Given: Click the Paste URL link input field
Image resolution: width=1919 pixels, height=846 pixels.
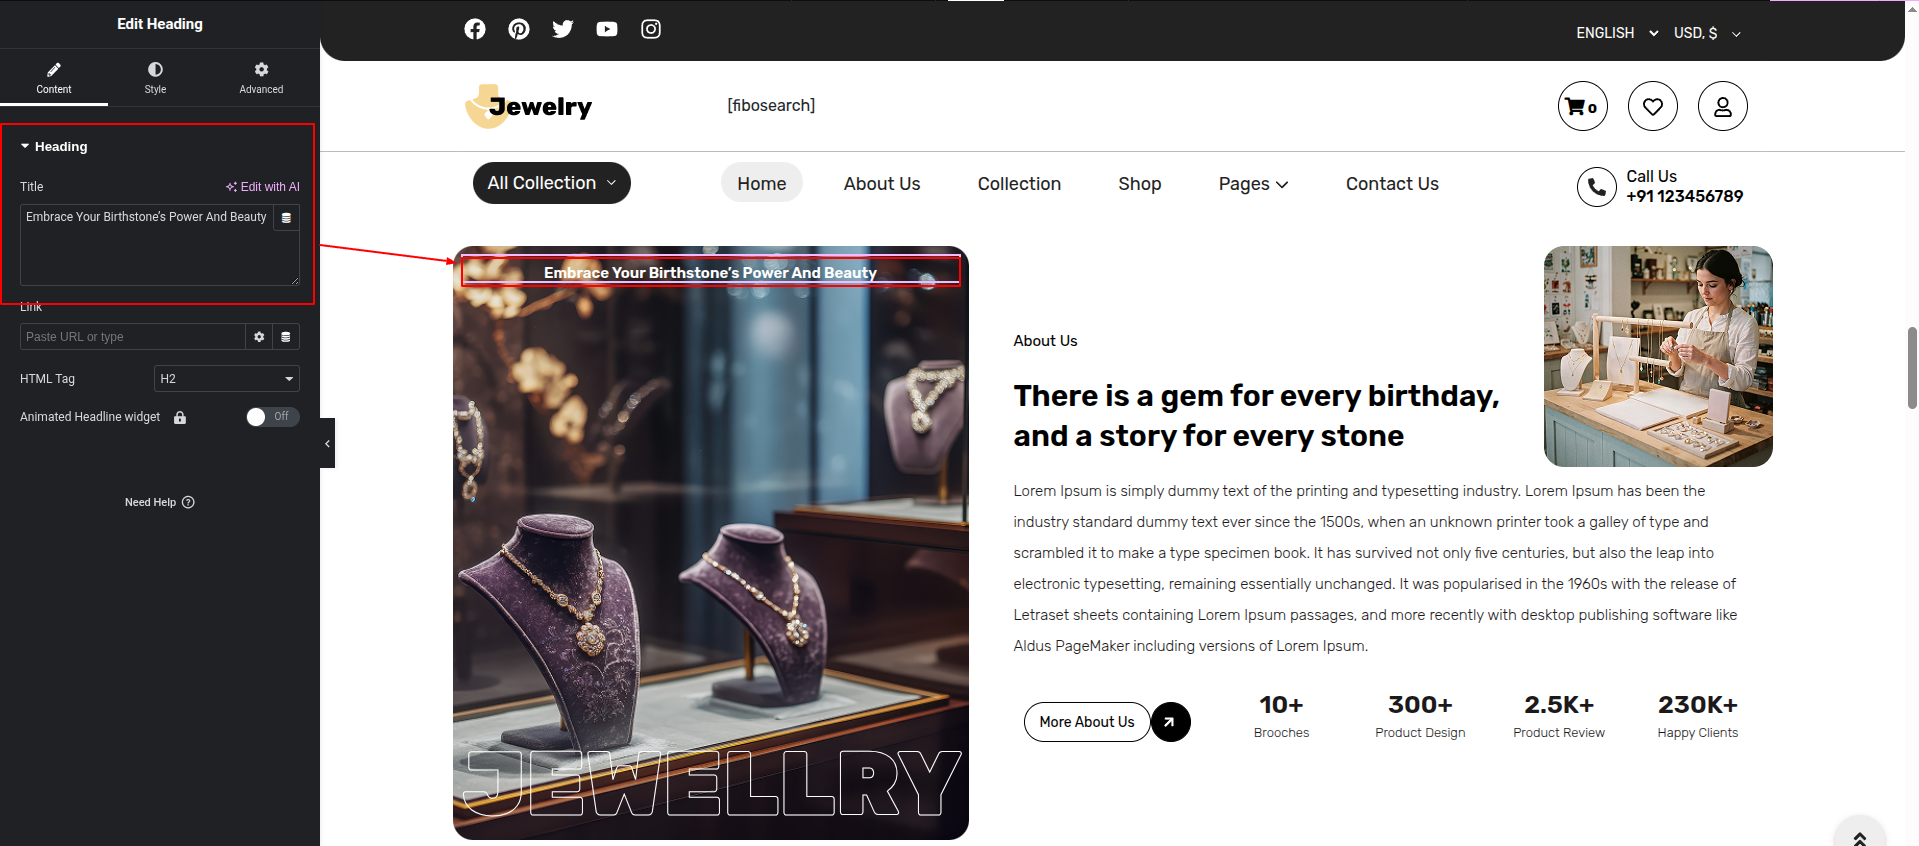Looking at the screenshot, I should point(133,337).
